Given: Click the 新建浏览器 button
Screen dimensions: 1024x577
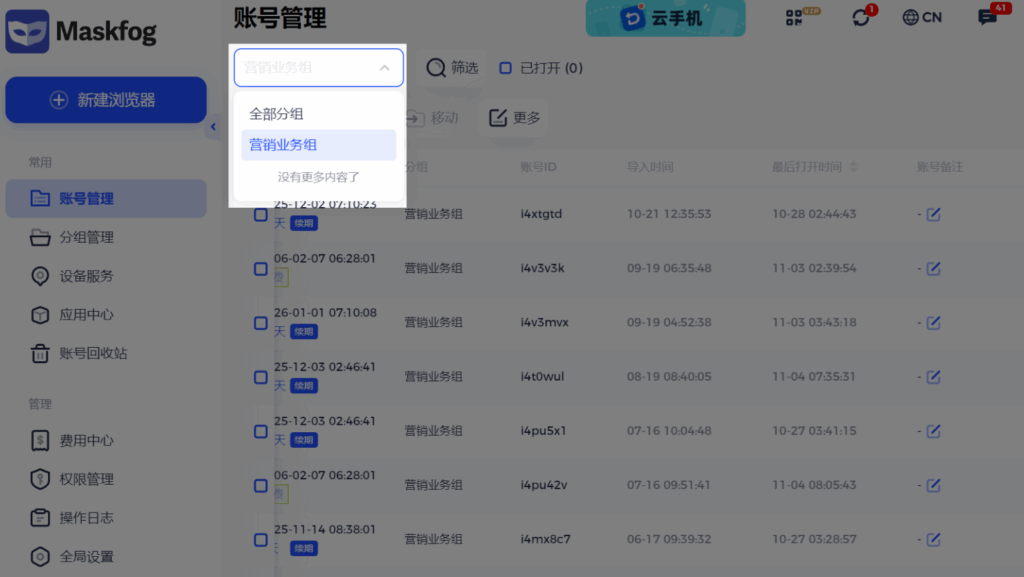Looking at the screenshot, I should coord(106,100).
